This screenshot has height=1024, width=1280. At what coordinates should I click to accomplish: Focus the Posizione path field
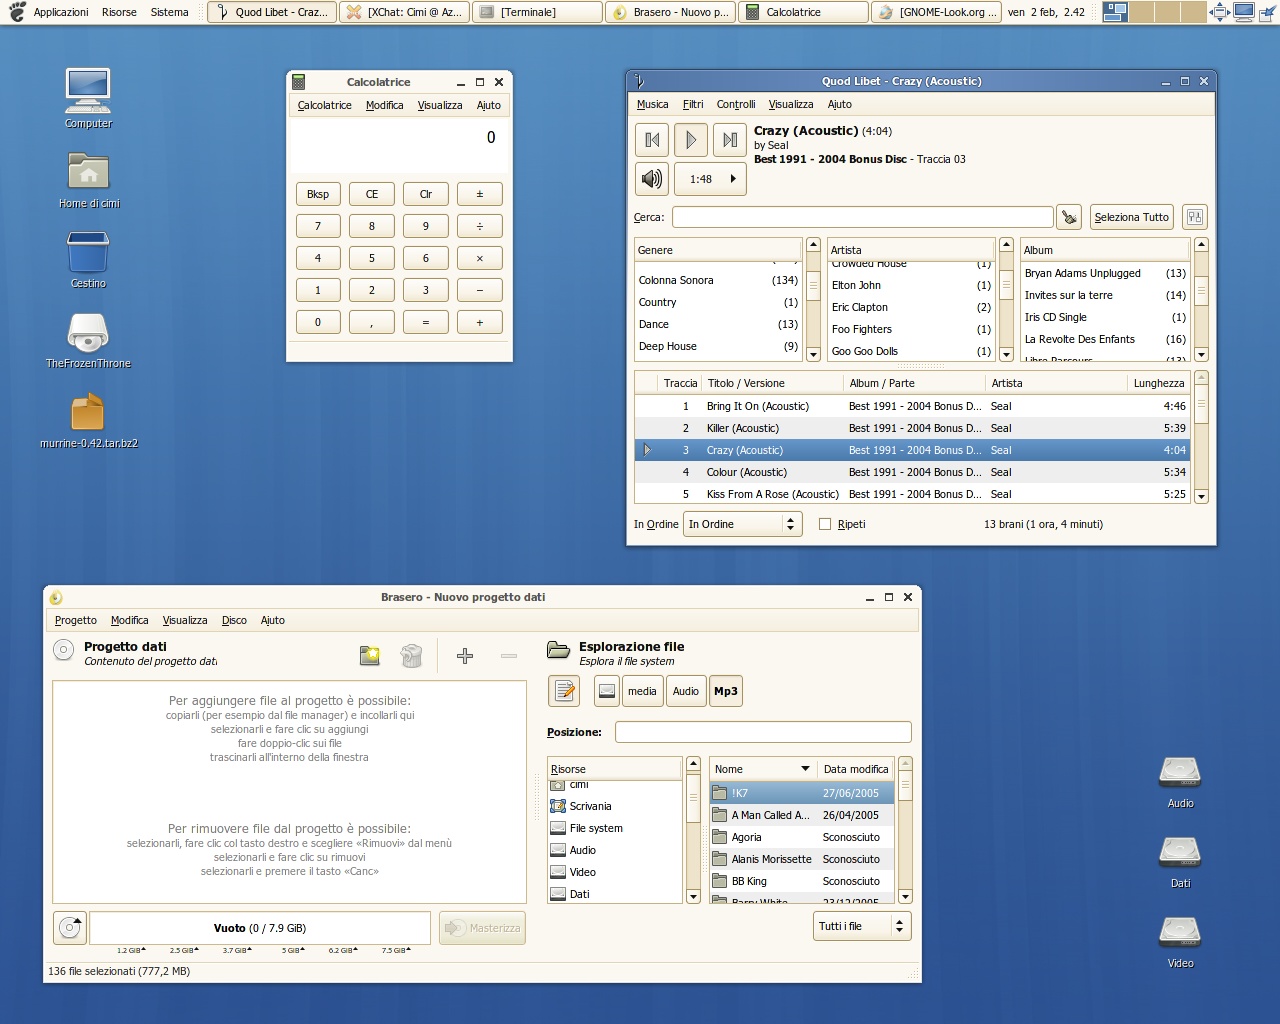[x=763, y=732]
